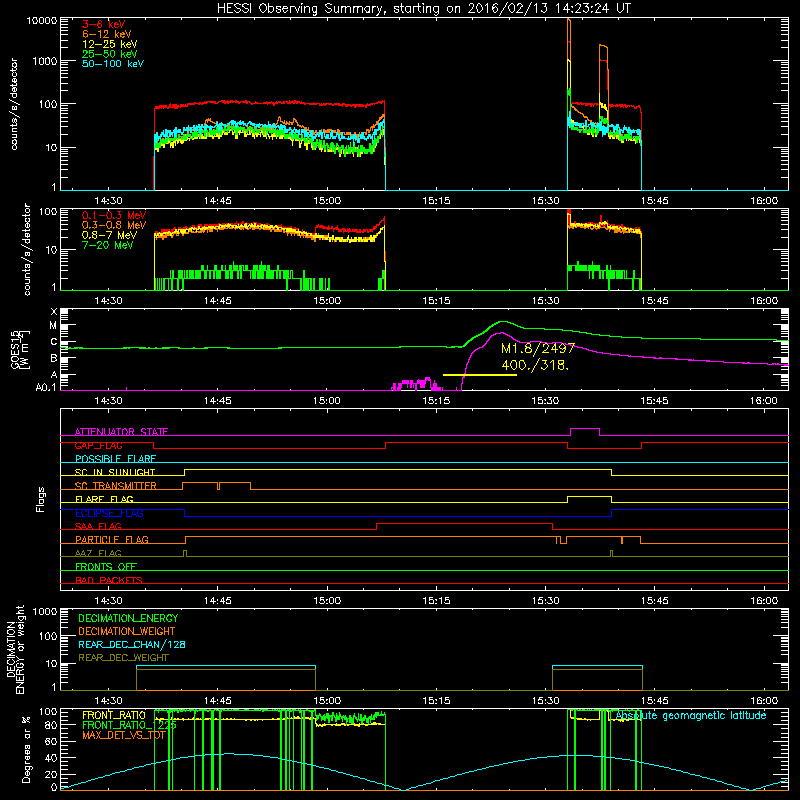
Task: Click the green FRONT_RATIO_1225 legend label
Action: tap(129, 725)
